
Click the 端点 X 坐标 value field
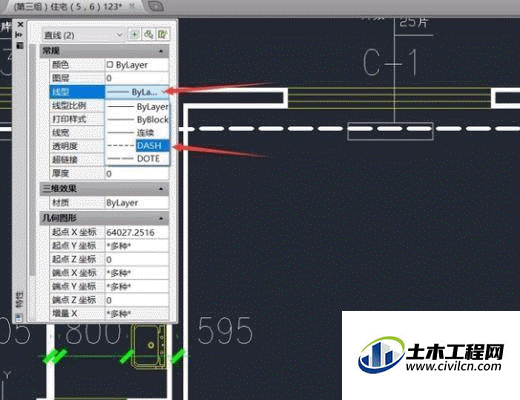pos(136,273)
